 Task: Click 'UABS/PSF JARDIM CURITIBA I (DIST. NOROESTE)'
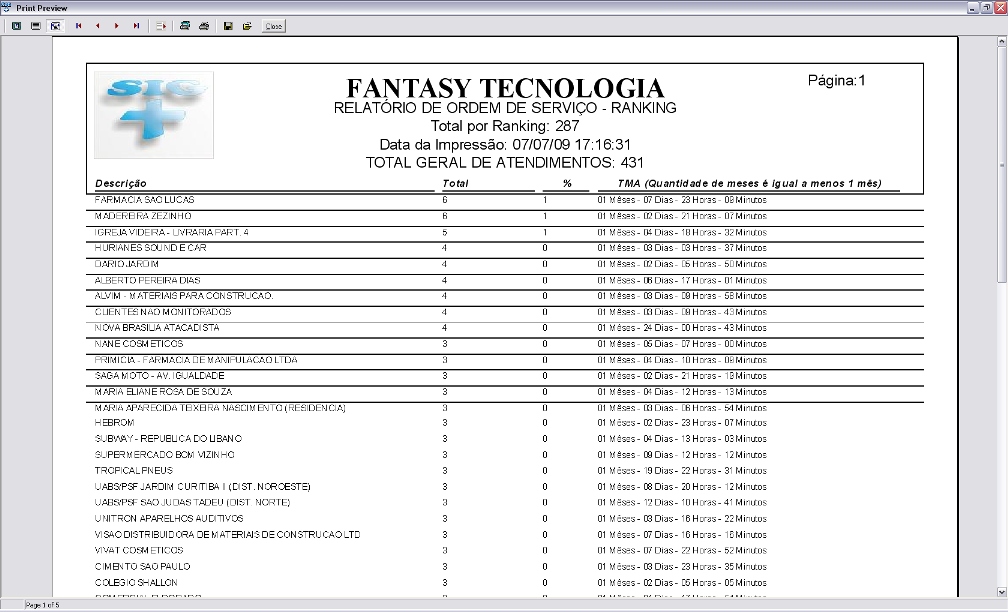click(x=202, y=487)
